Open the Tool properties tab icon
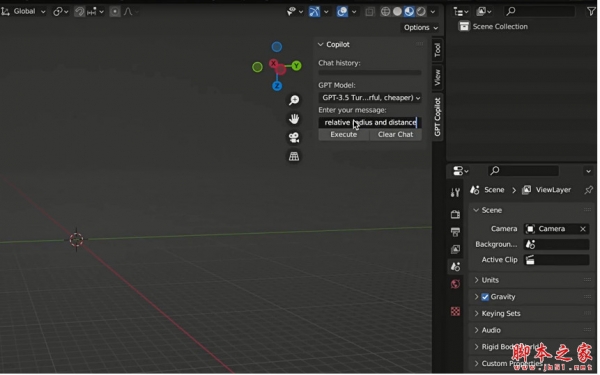Image resolution: width=600 pixels, height=375 pixels. tap(456, 193)
